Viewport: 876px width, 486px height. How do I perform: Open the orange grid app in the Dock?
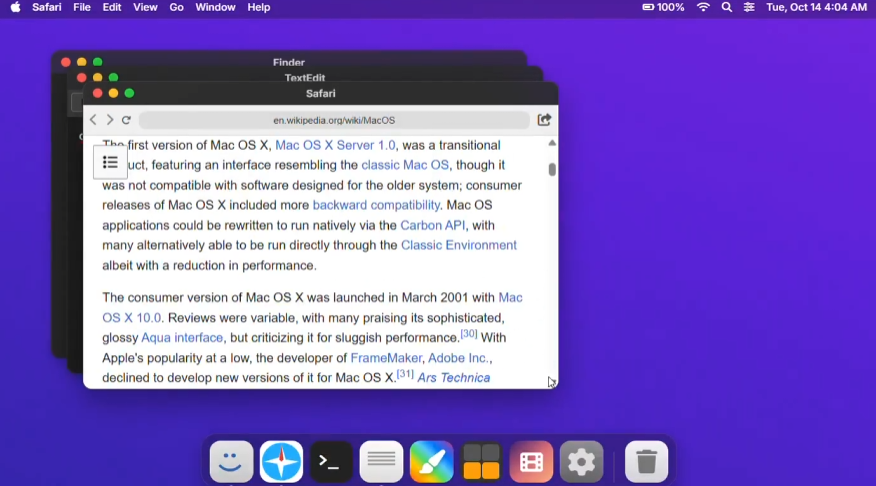(482, 461)
